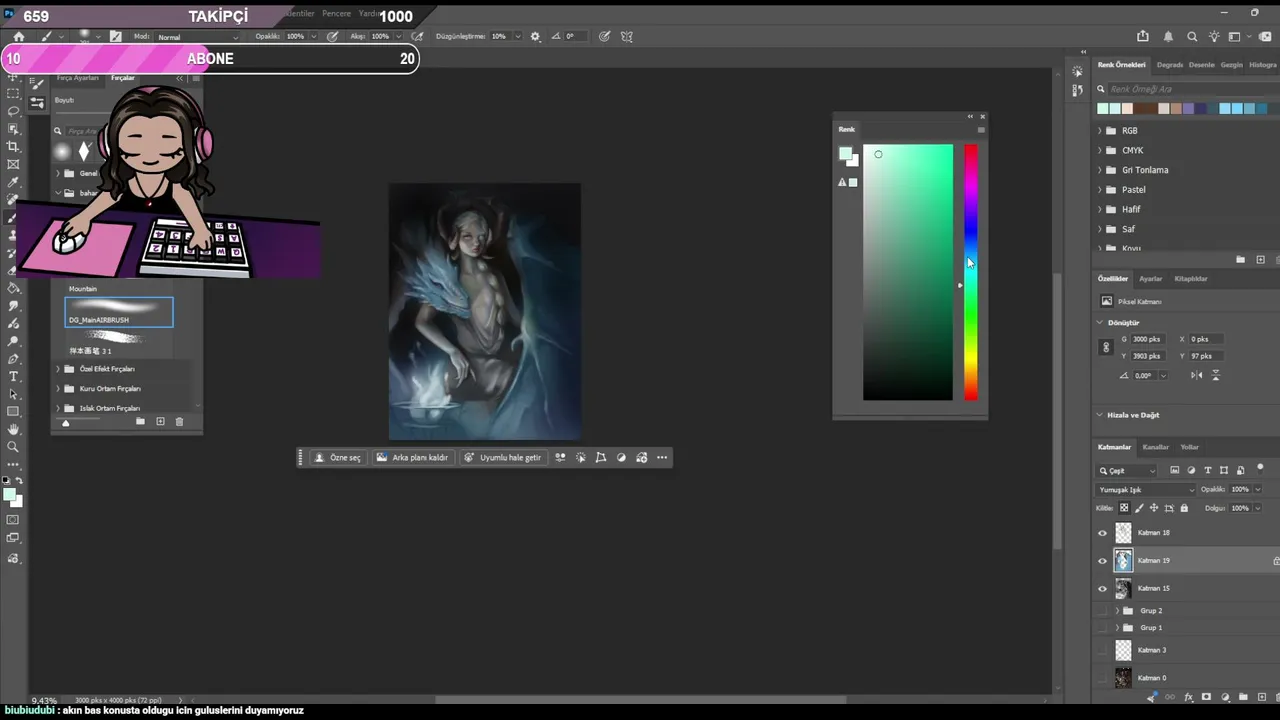The width and height of the screenshot is (1280, 720).
Task: Open the brush Mod dropdown set to Normal
Action: [x=197, y=37]
